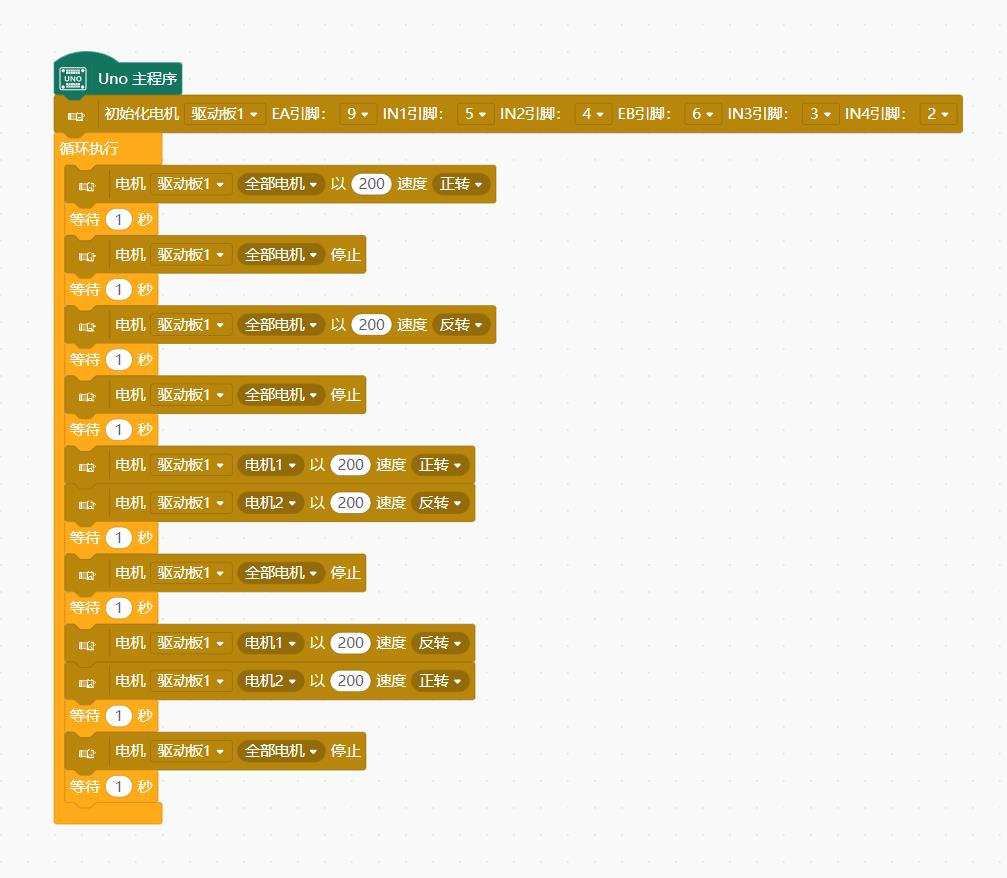Viewport: 1007px width, 878px height.
Task: Open 驱动板1 dropdown in 电机2 反转 block
Action: (x=190, y=502)
